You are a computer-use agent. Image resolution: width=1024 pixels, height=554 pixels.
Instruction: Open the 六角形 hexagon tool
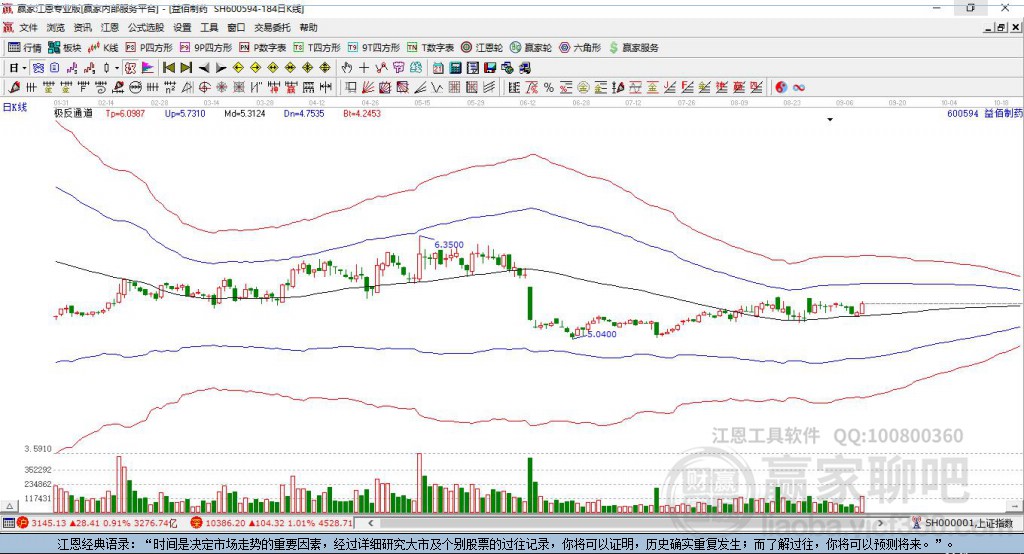pos(580,48)
